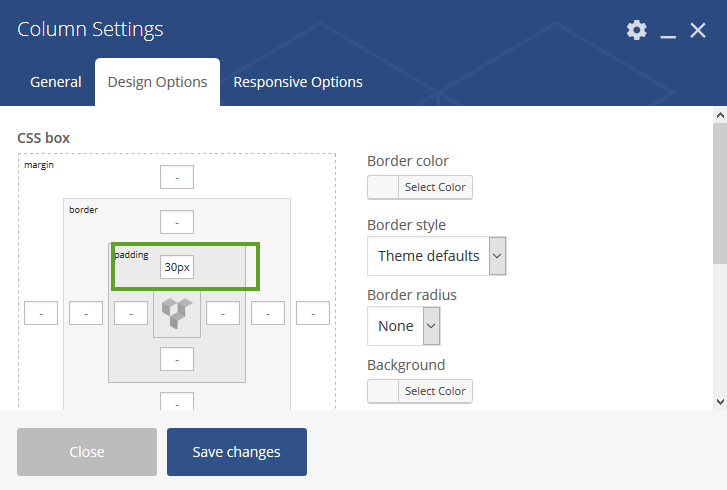
Task: Click the Save changes button
Action: (237, 452)
